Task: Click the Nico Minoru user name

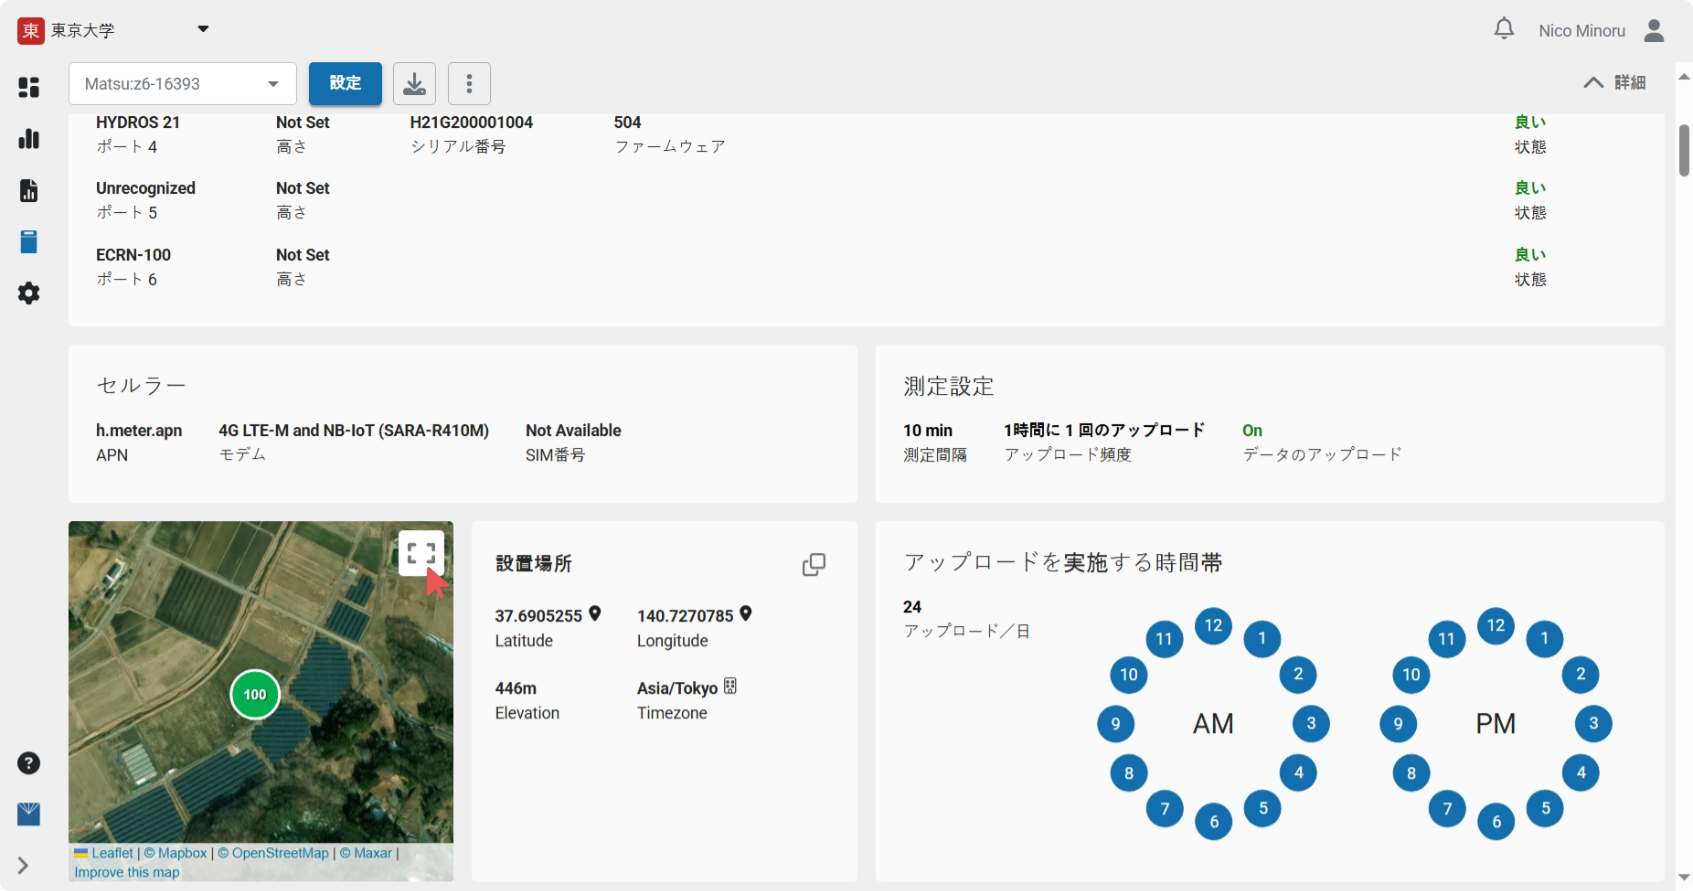Action: pyautogui.click(x=1582, y=31)
